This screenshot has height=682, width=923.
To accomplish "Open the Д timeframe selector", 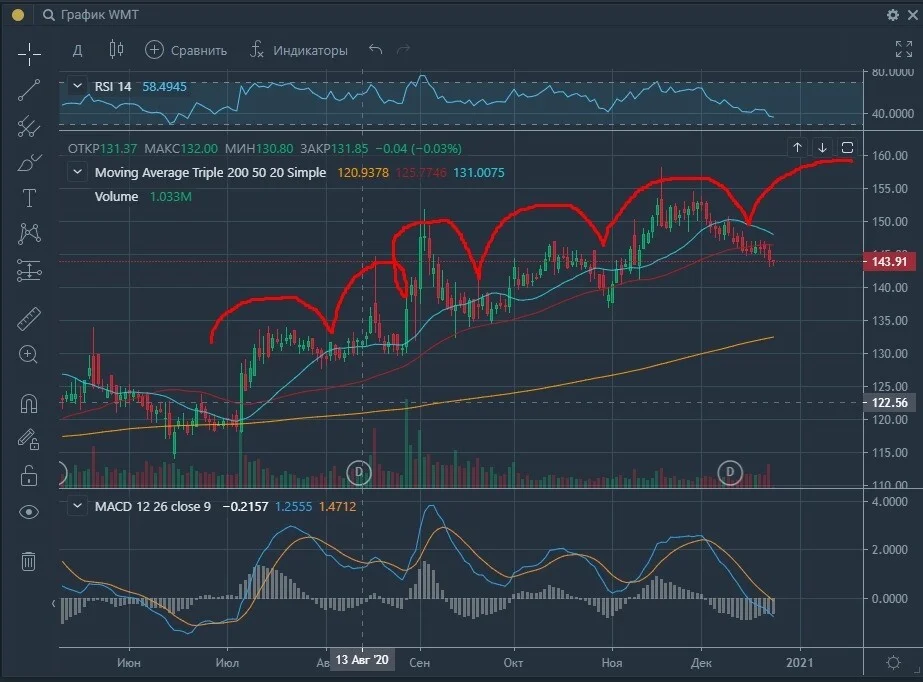I will click(78, 50).
